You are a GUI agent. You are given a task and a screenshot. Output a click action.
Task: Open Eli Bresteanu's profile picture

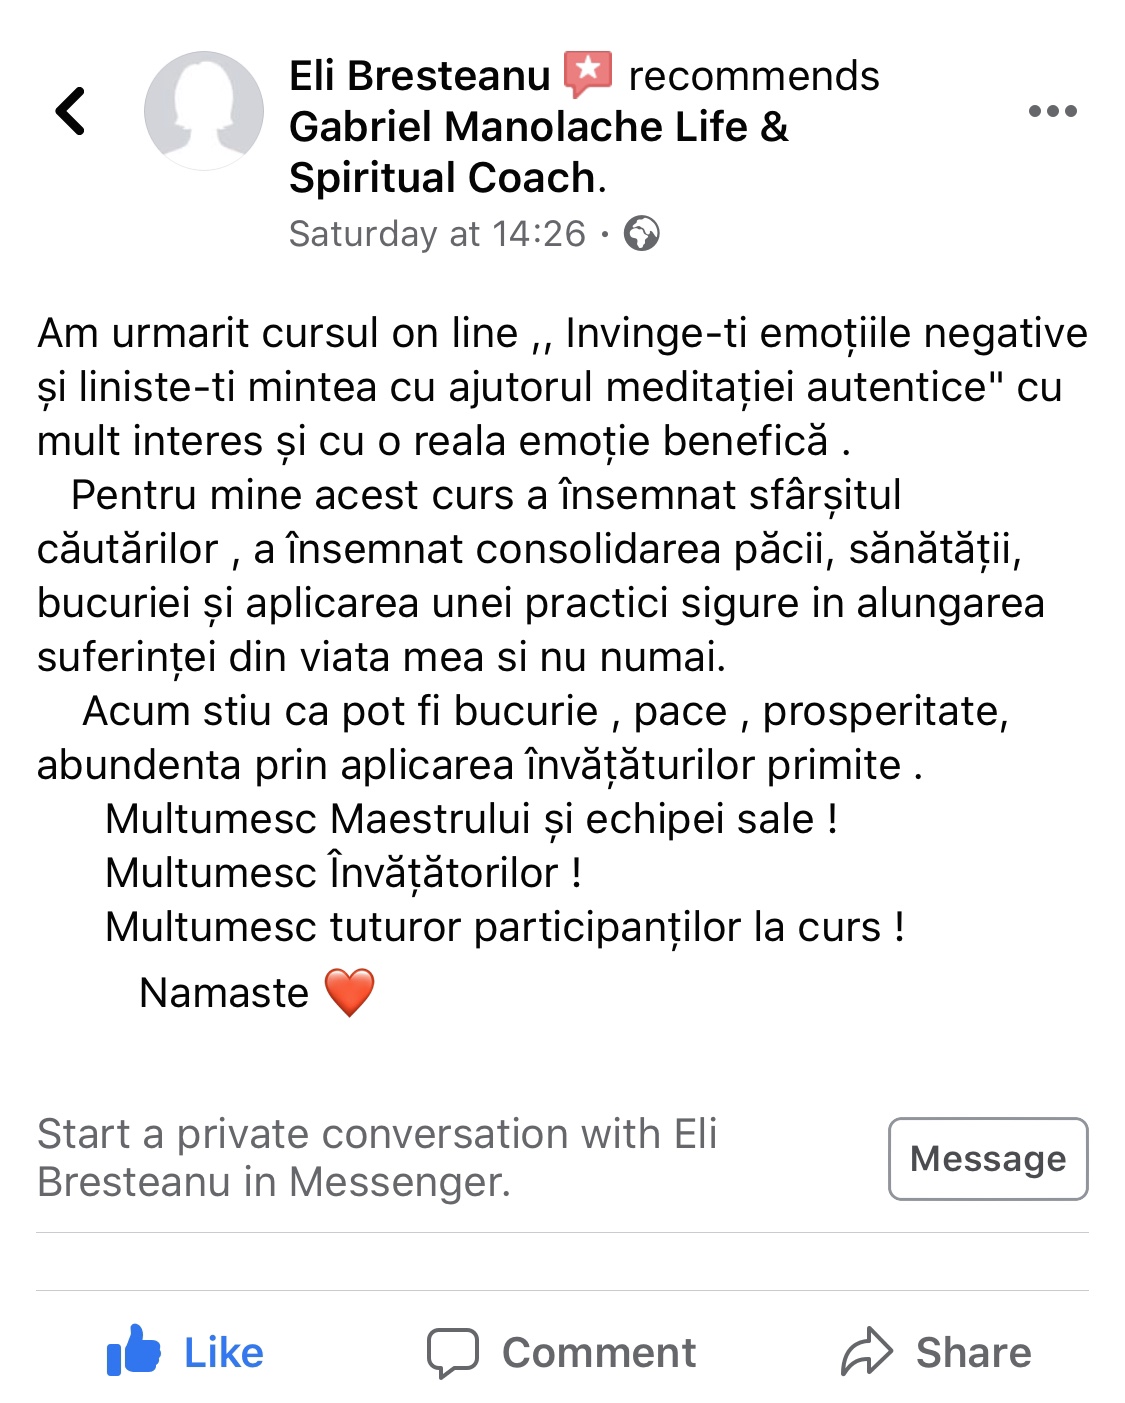204,111
